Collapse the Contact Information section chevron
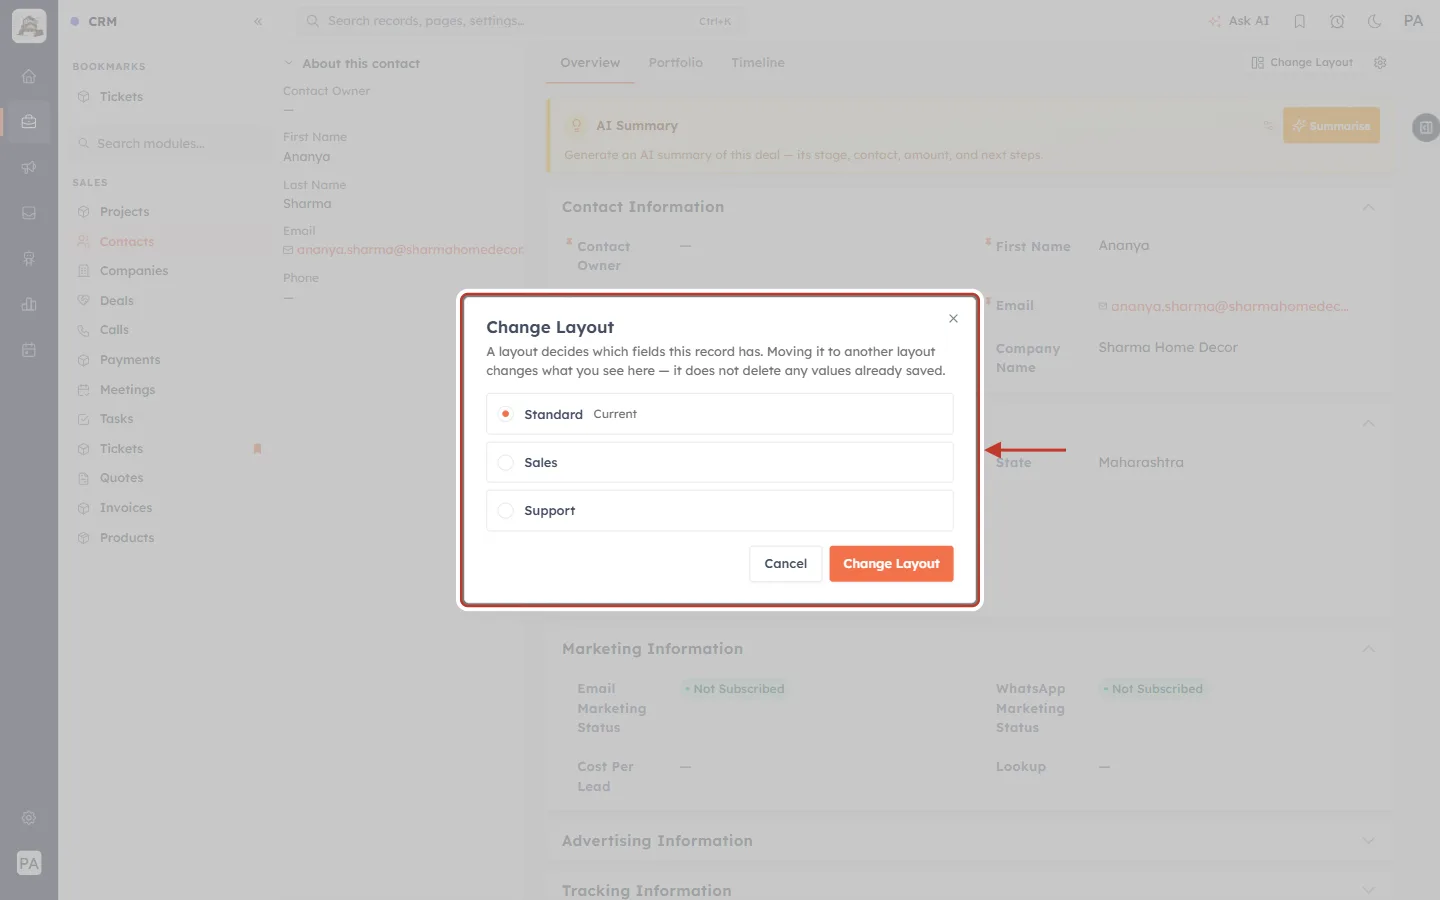Screen dimensions: 1440x900 point(1368,207)
